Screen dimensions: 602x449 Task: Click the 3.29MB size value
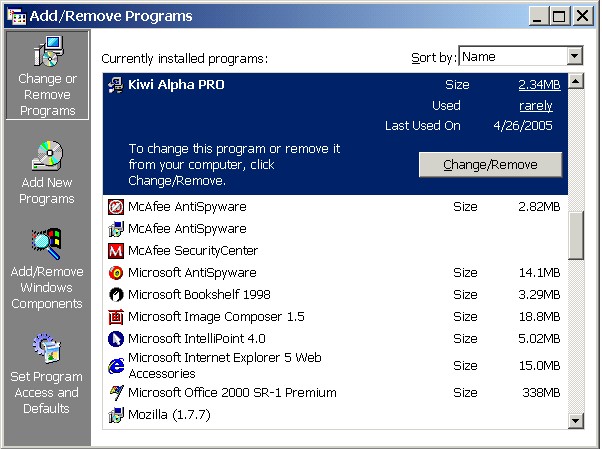pyautogui.click(x=539, y=295)
